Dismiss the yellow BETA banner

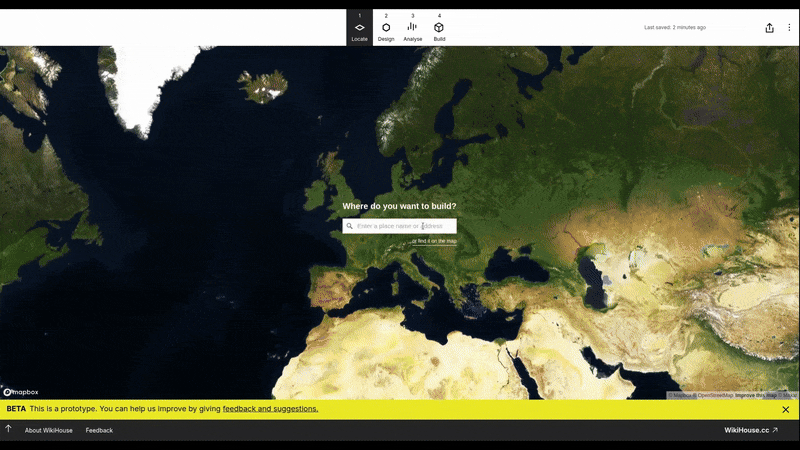785,409
